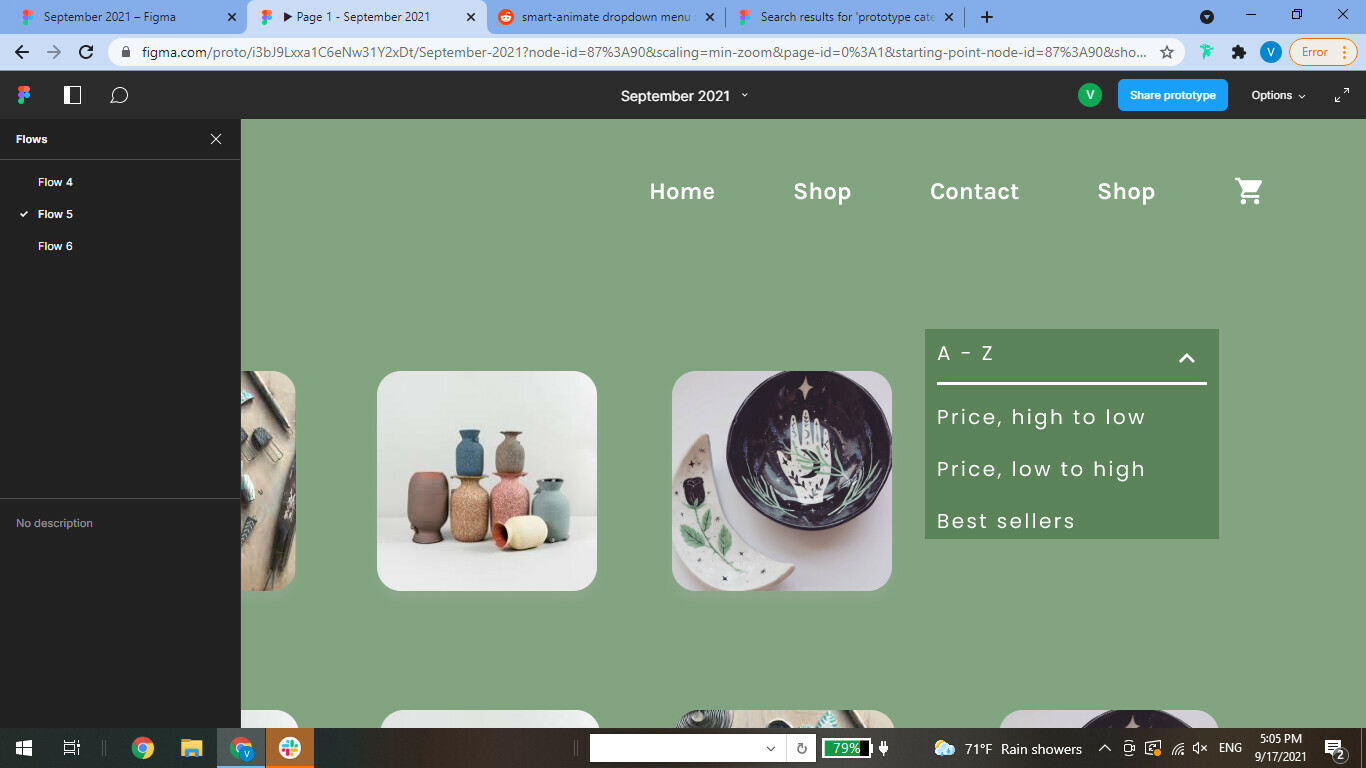The height and width of the screenshot is (768, 1366).
Task: Bookmark this page with the star icon
Action: (x=1166, y=52)
